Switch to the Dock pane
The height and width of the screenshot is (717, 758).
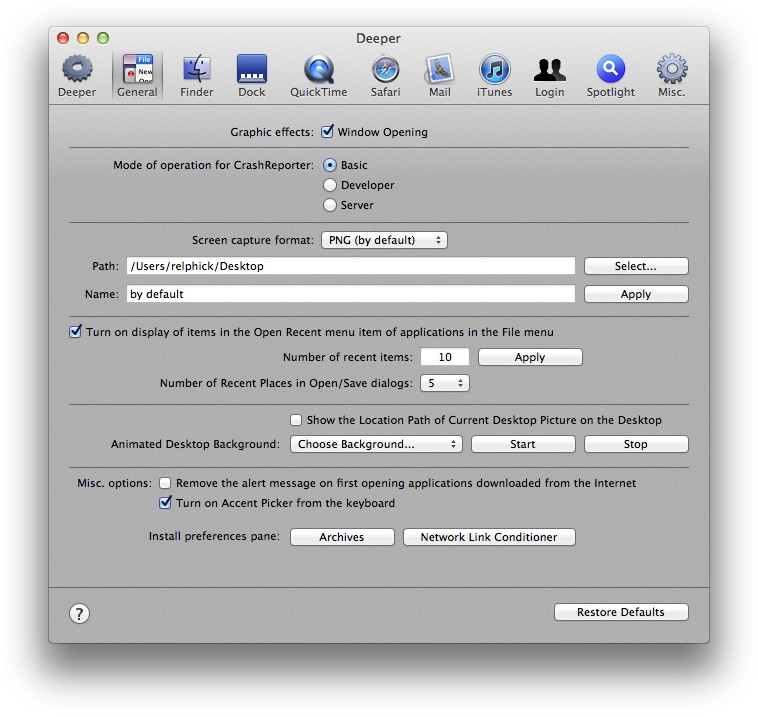(251, 76)
